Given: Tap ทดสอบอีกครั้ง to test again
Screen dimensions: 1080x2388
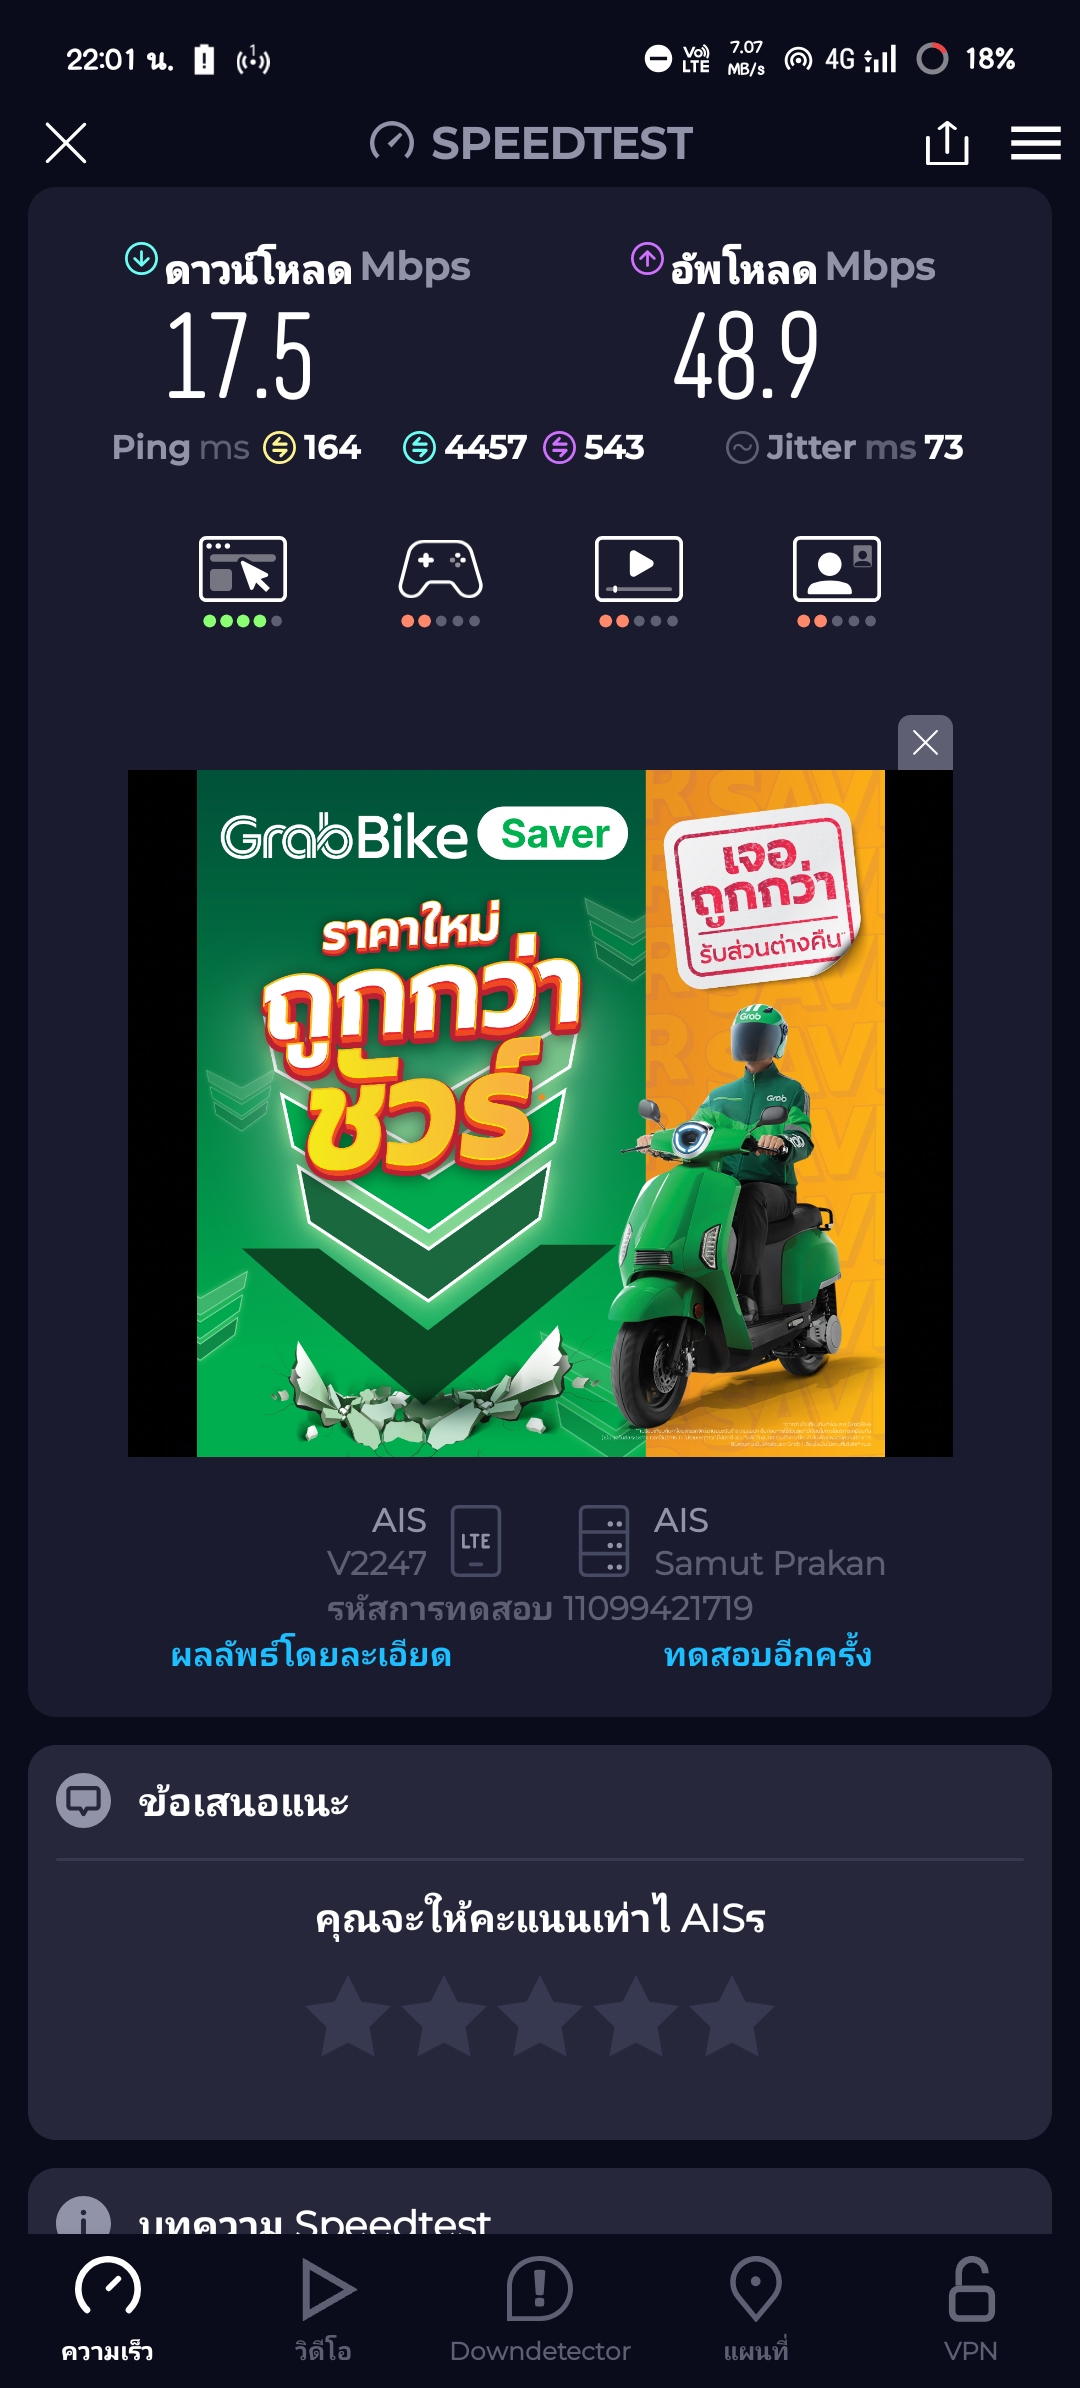Looking at the screenshot, I should pyautogui.click(x=767, y=1654).
